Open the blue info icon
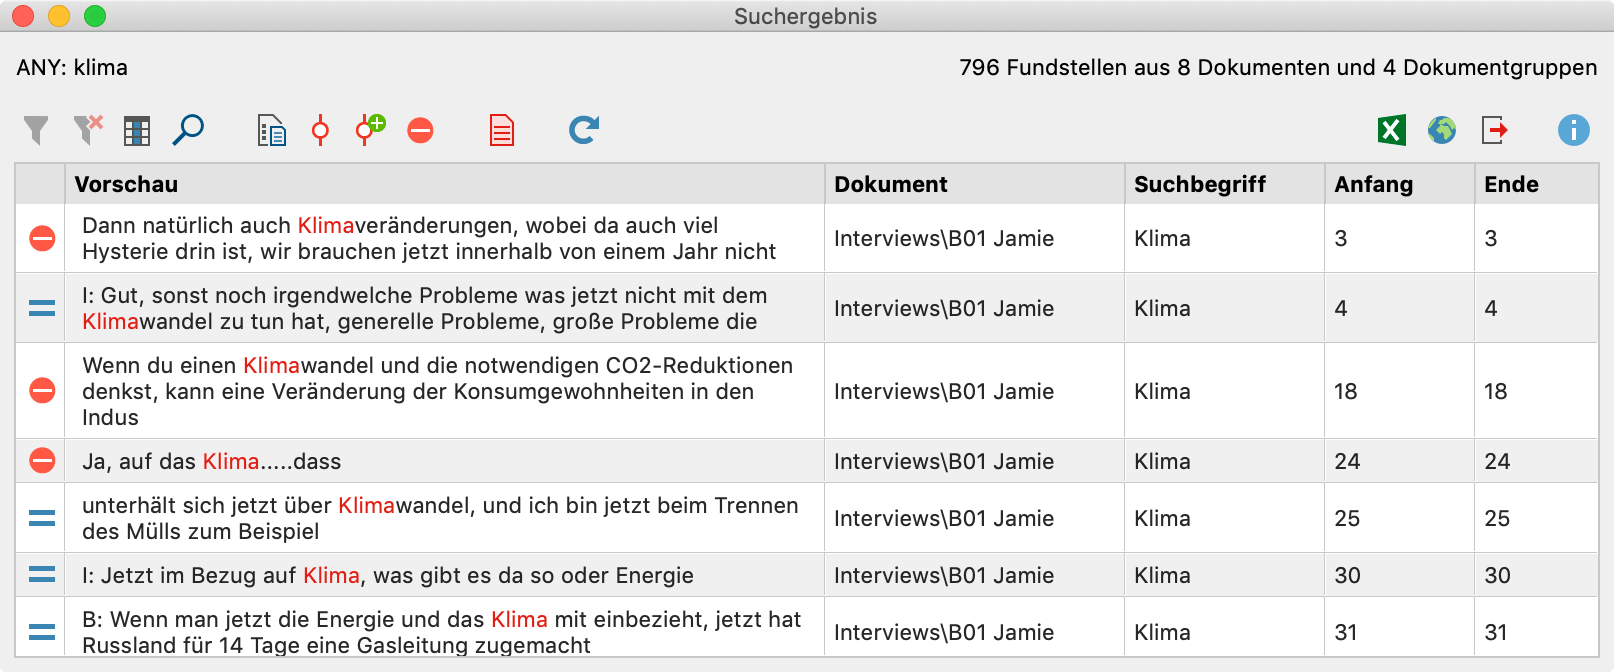The width and height of the screenshot is (1614, 672). click(1573, 130)
